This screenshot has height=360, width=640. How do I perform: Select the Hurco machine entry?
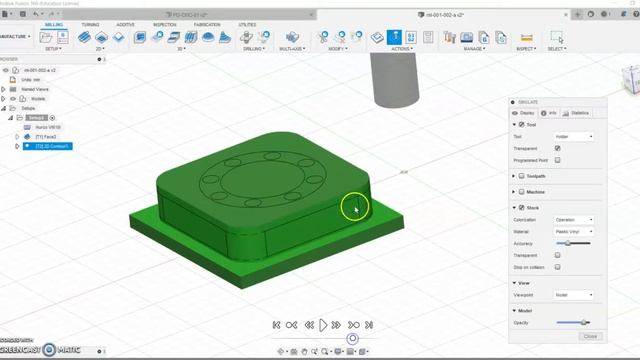pos(48,127)
